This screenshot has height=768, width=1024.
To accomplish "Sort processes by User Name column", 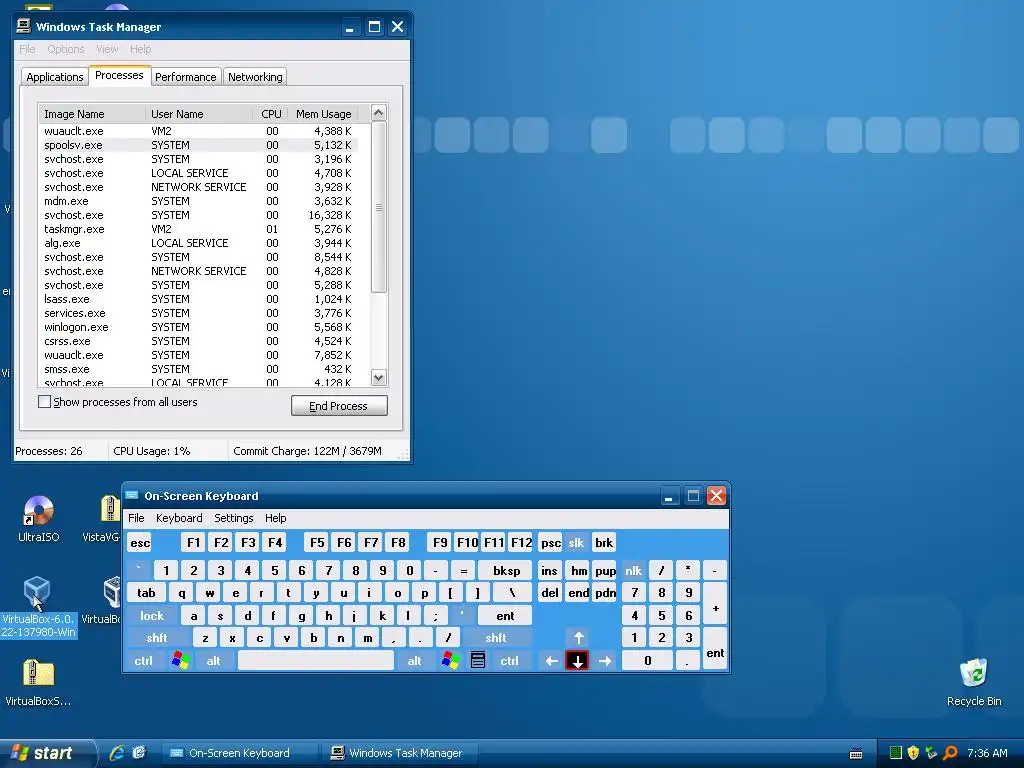I will pyautogui.click(x=199, y=114).
